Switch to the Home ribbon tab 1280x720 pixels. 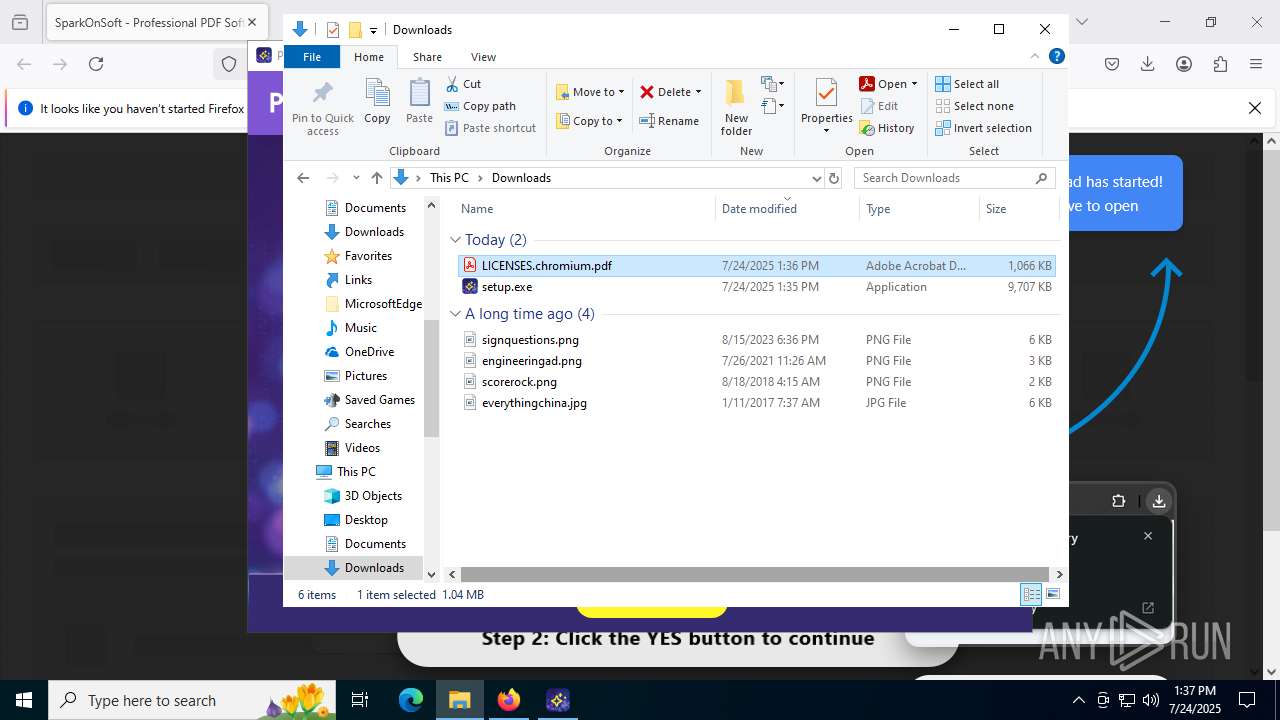368,57
